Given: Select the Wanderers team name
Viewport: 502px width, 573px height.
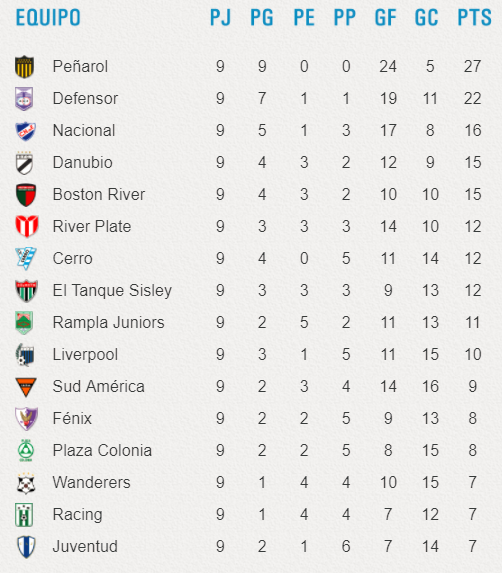Looking at the screenshot, I should 91,482.
